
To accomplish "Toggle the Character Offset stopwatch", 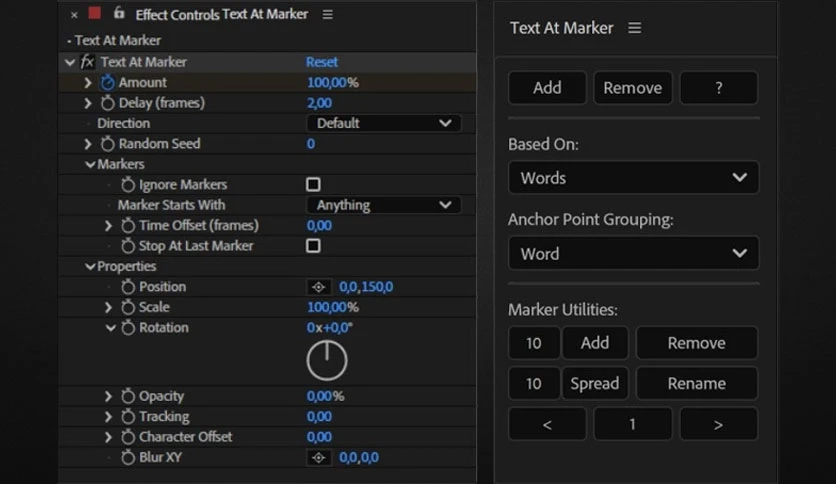I will pos(128,437).
